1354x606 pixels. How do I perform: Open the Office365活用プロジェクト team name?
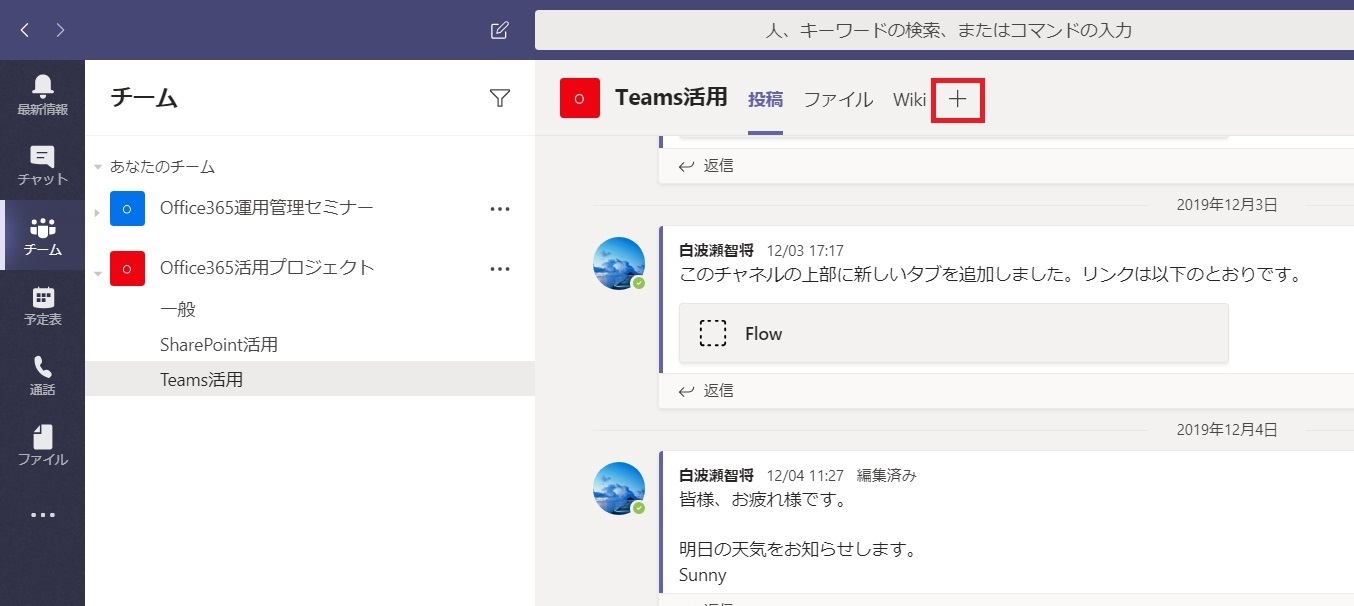pyautogui.click(x=267, y=267)
